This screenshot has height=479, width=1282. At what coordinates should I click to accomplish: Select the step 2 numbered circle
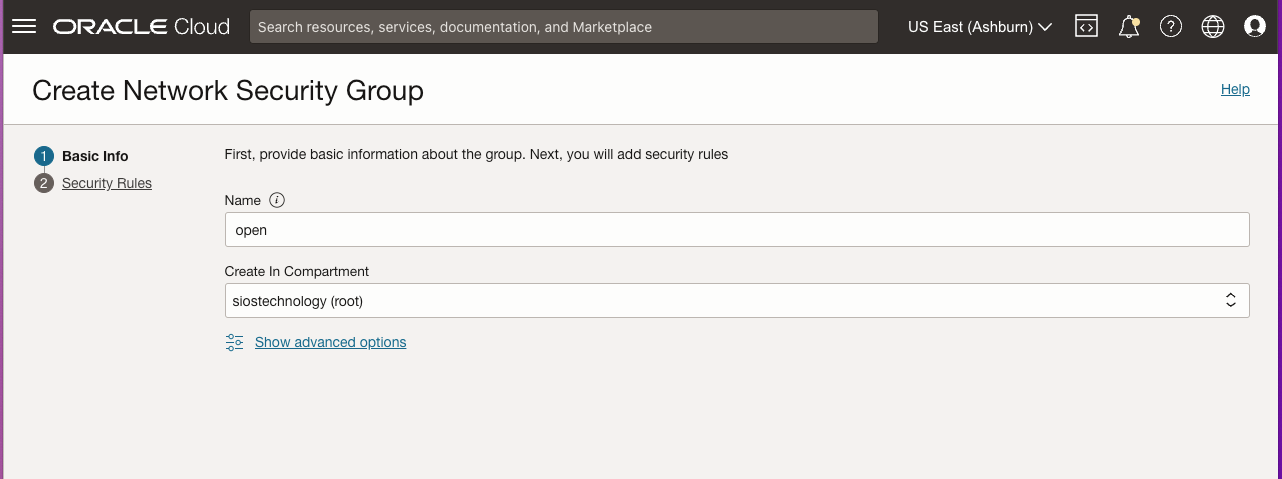(x=43, y=183)
